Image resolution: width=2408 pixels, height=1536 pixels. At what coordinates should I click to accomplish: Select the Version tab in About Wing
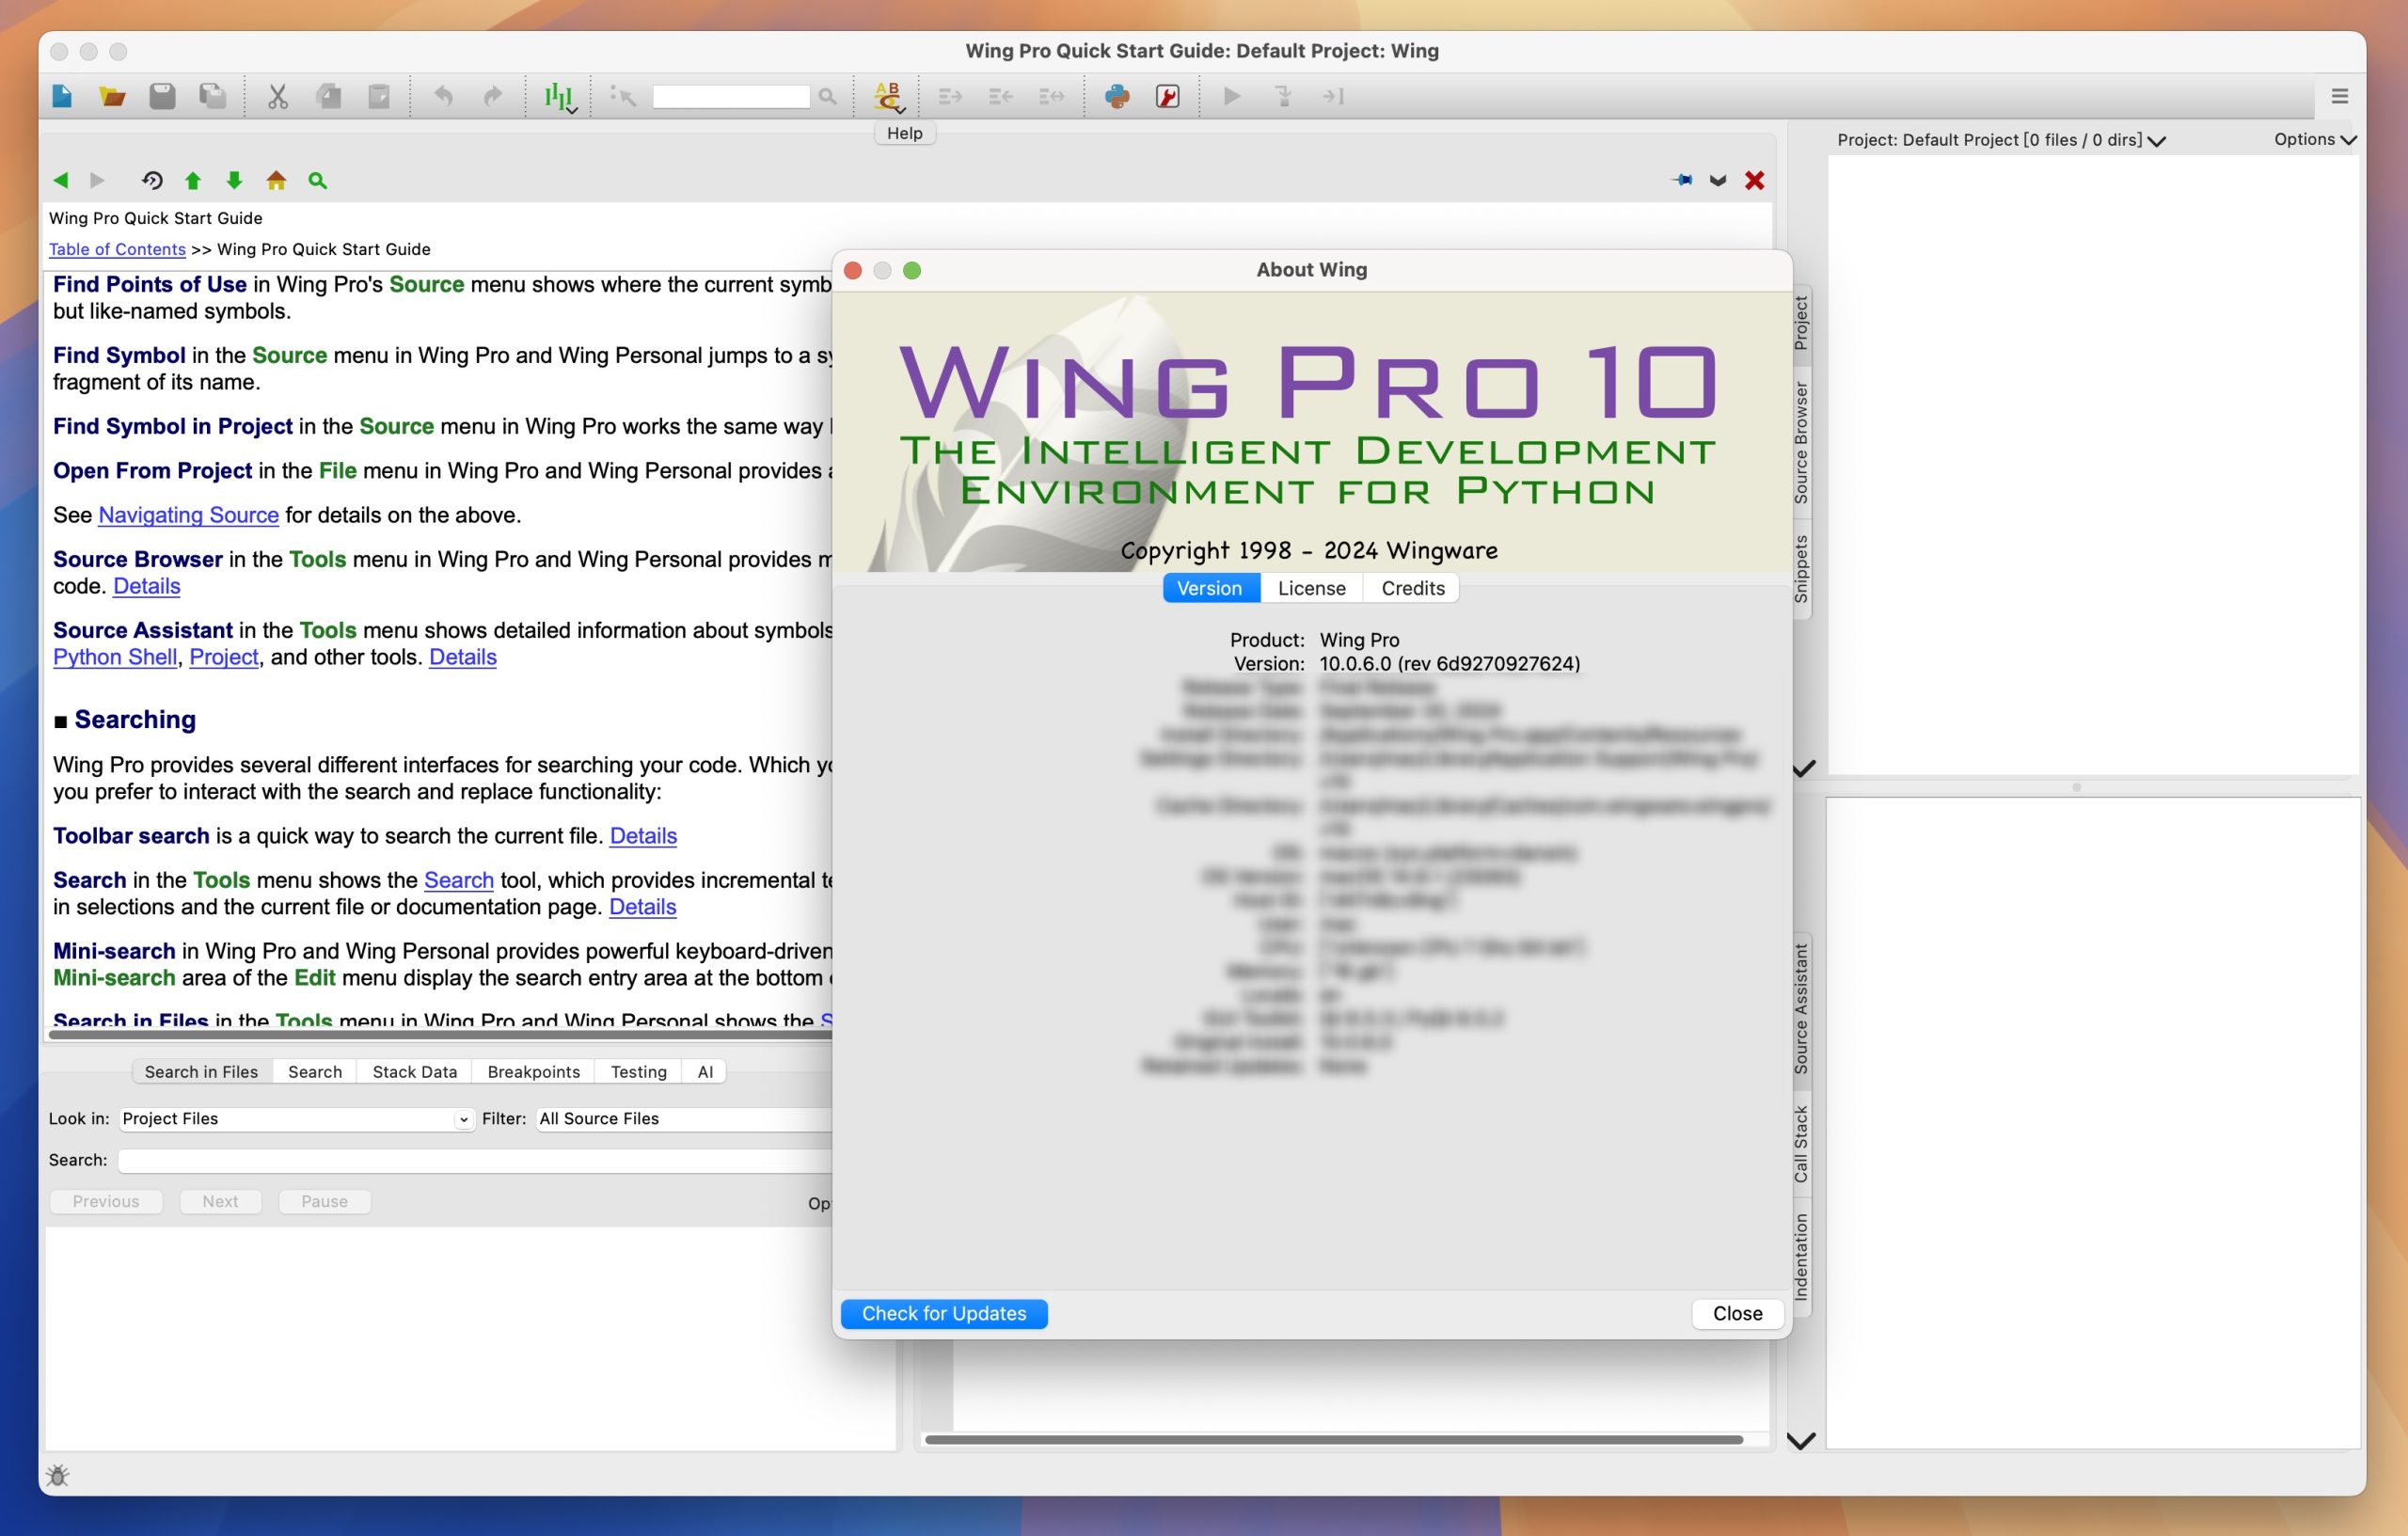(1209, 588)
